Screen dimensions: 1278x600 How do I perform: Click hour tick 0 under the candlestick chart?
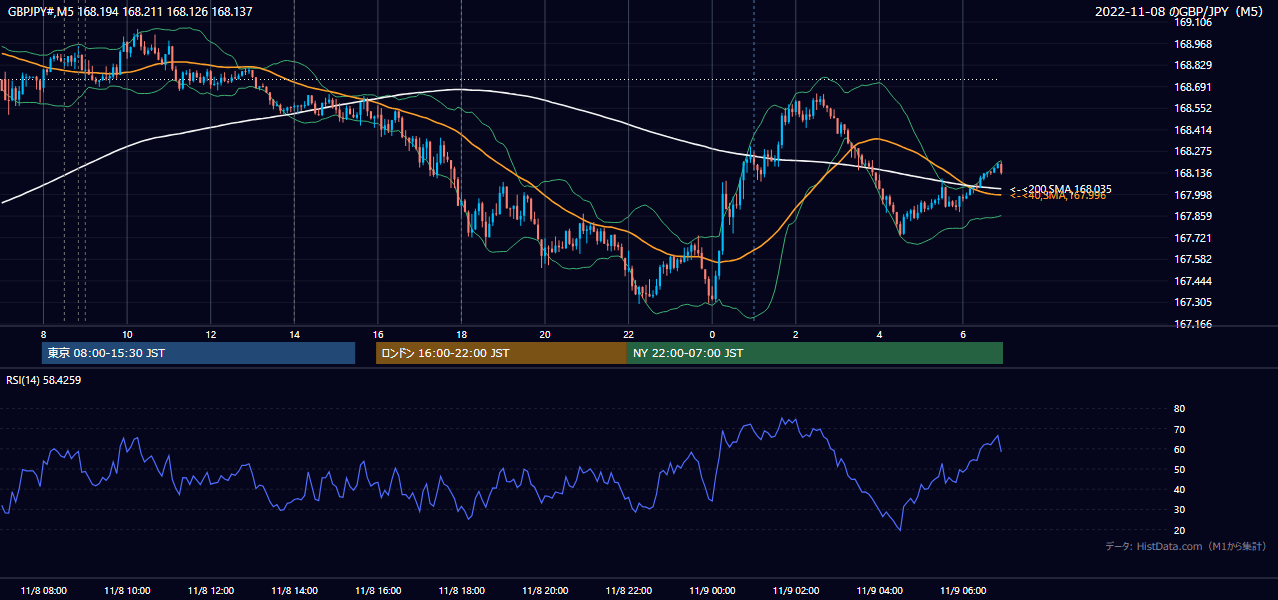click(712, 334)
